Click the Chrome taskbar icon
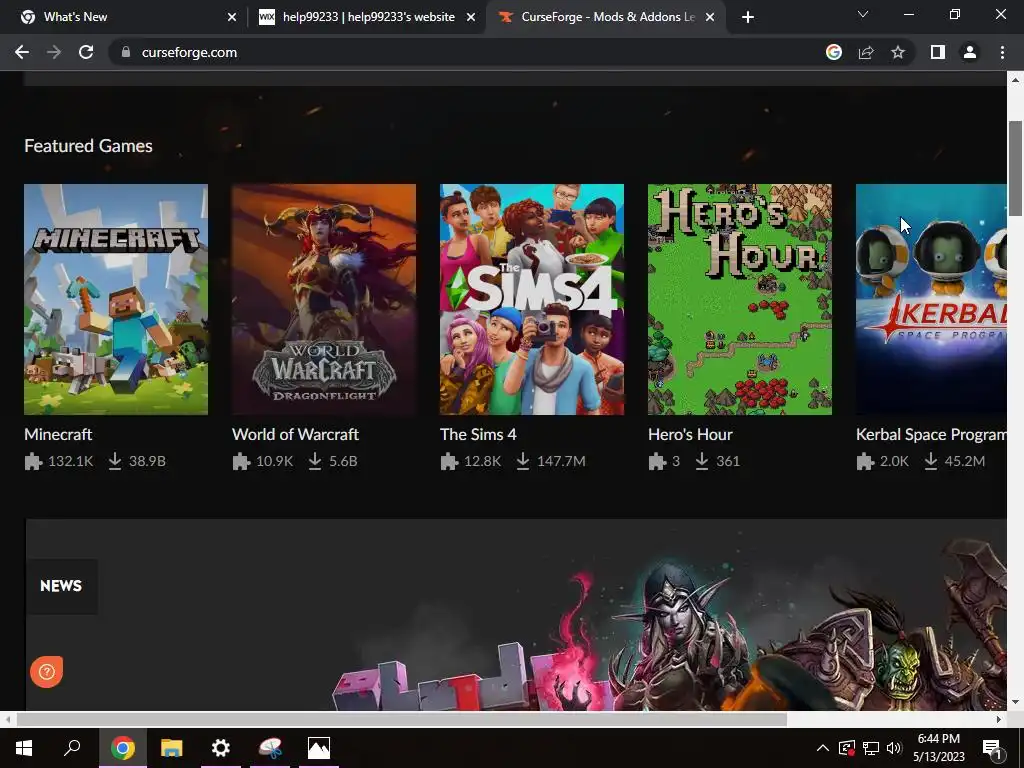The height and width of the screenshot is (768, 1024). (x=123, y=748)
